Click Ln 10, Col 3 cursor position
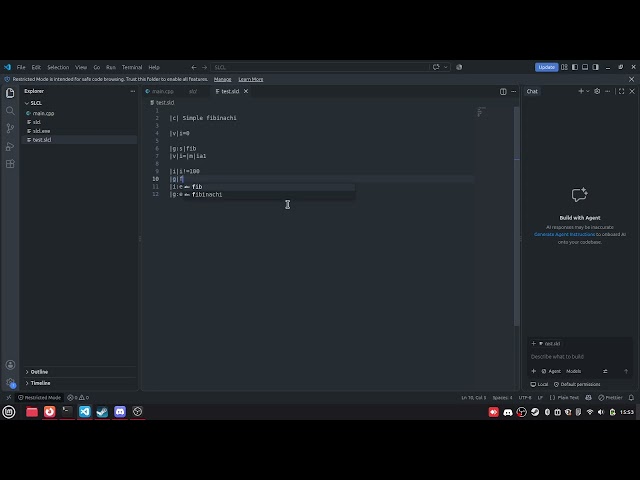 (473, 398)
